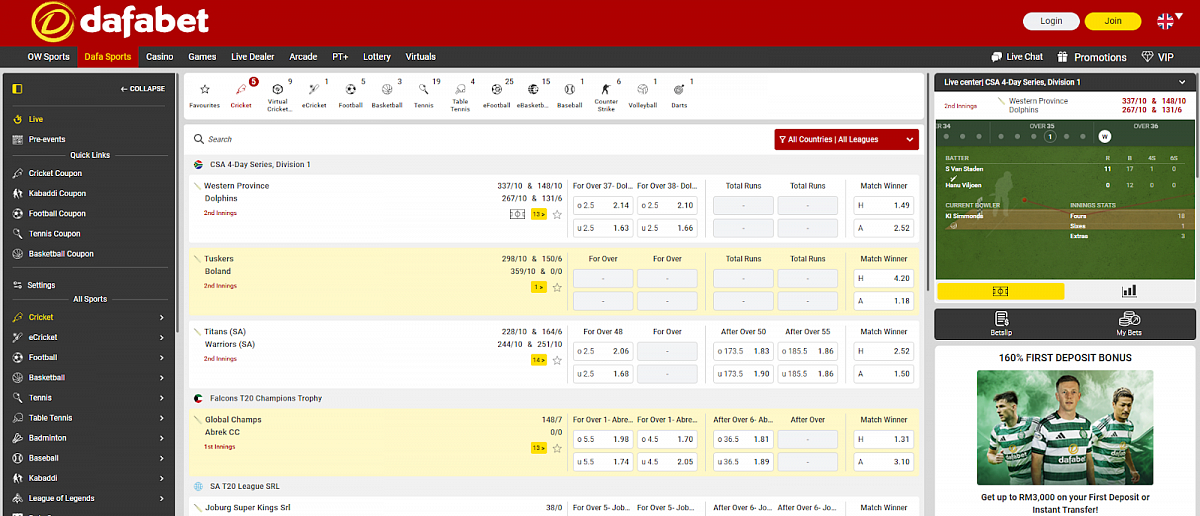Star the Titans vs Warriors match
Image resolution: width=1200 pixels, height=516 pixels.
click(x=557, y=360)
